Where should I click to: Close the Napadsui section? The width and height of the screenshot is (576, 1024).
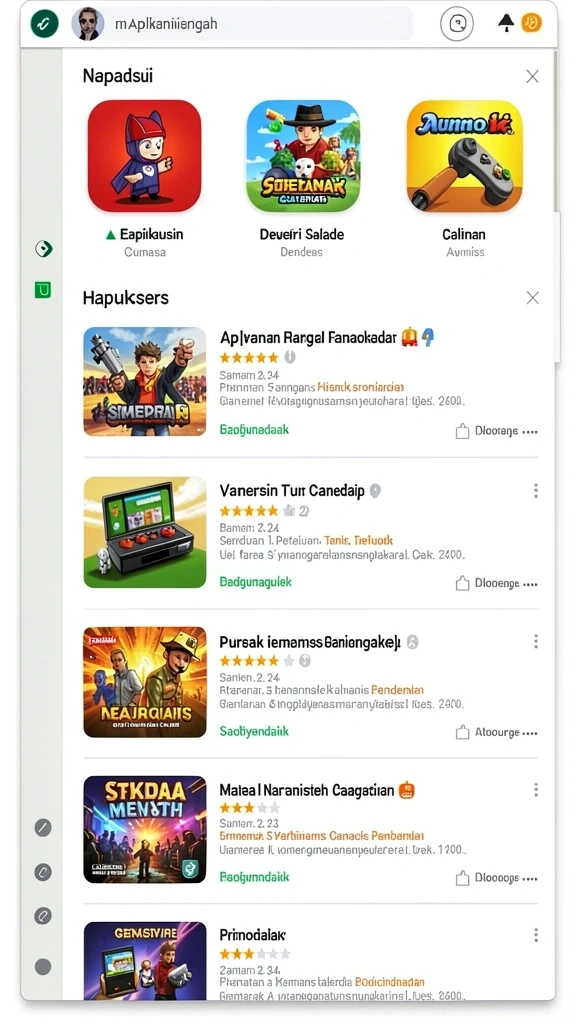(532, 76)
